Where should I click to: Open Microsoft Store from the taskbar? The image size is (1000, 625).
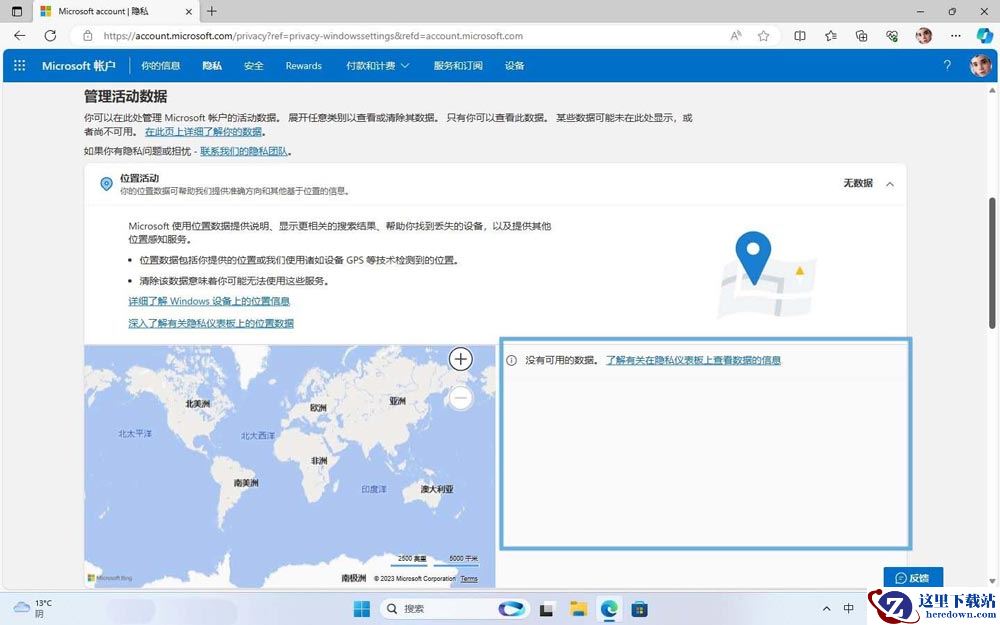(640, 609)
